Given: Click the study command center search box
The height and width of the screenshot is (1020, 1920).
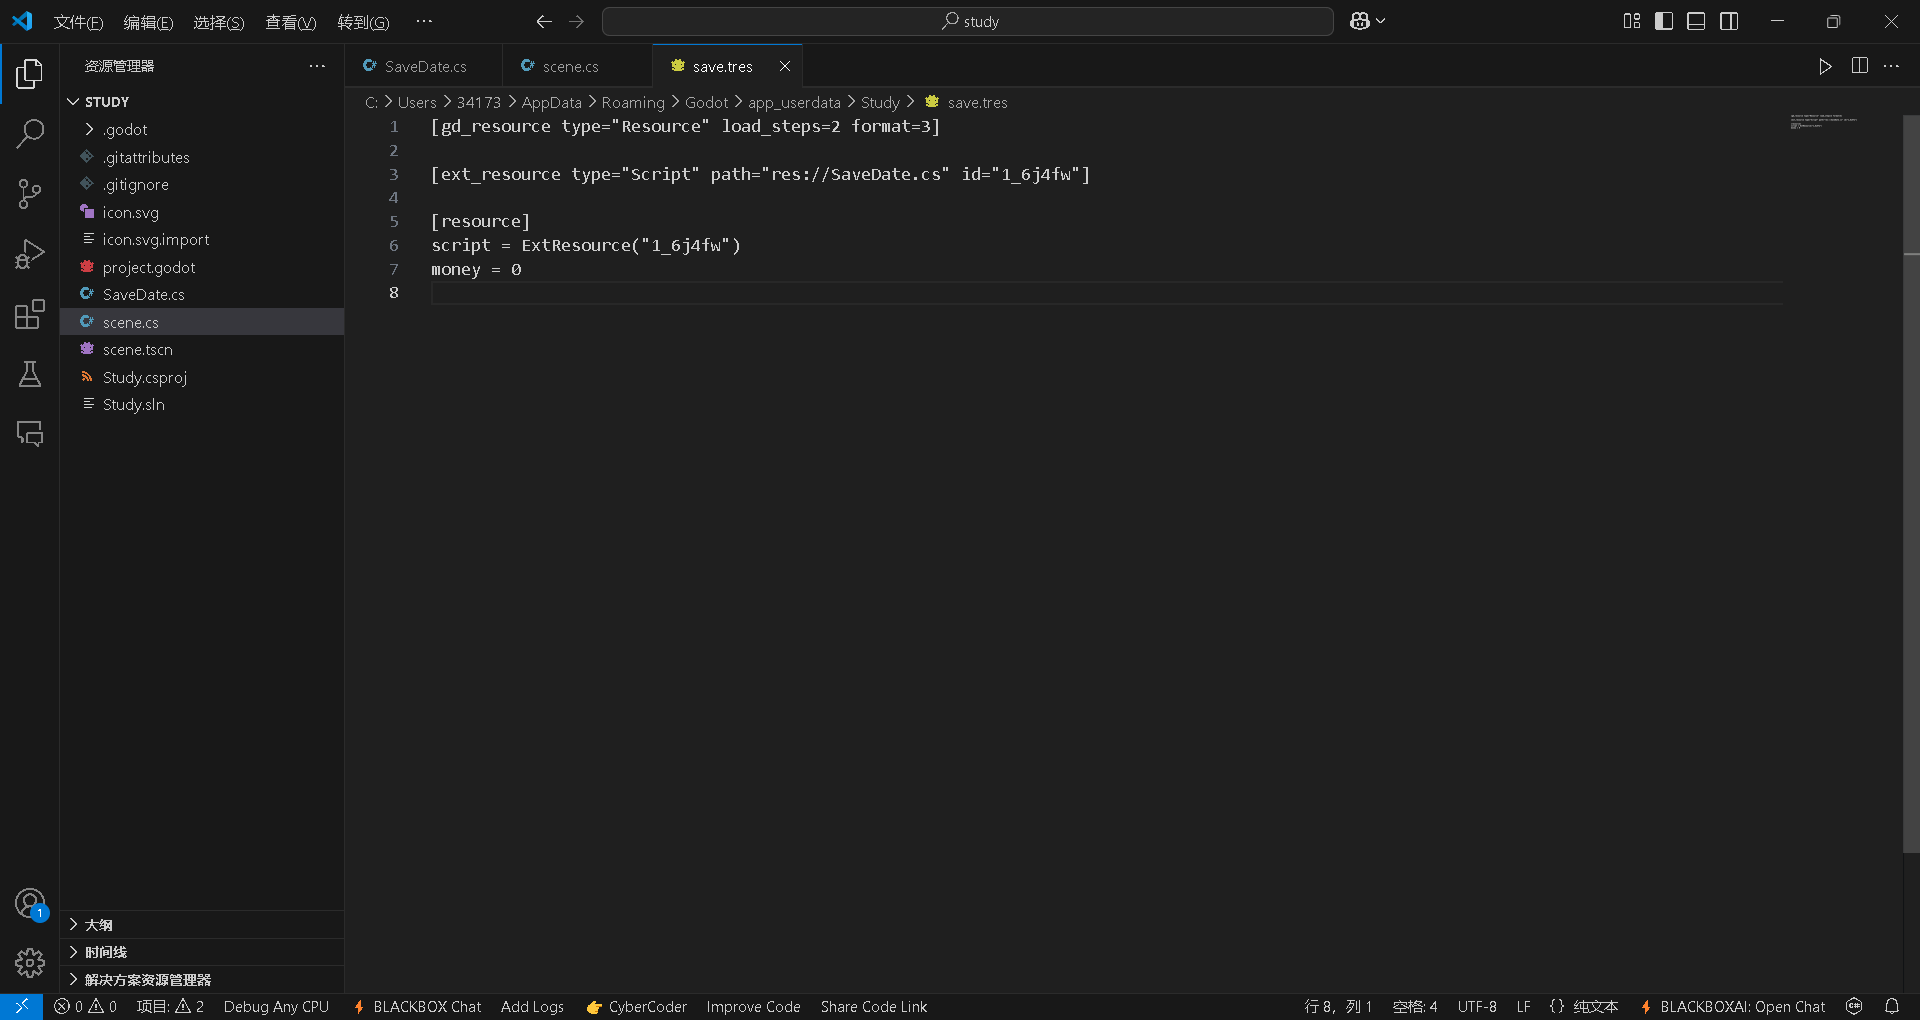Looking at the screenshot, I should click(967, 21).
